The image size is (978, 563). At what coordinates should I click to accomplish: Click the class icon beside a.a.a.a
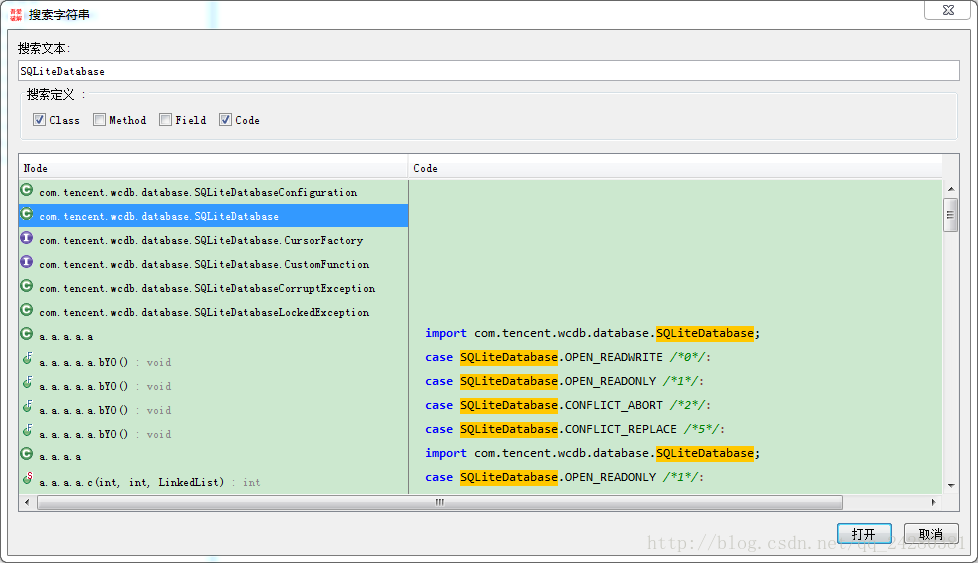pos(26,454)
